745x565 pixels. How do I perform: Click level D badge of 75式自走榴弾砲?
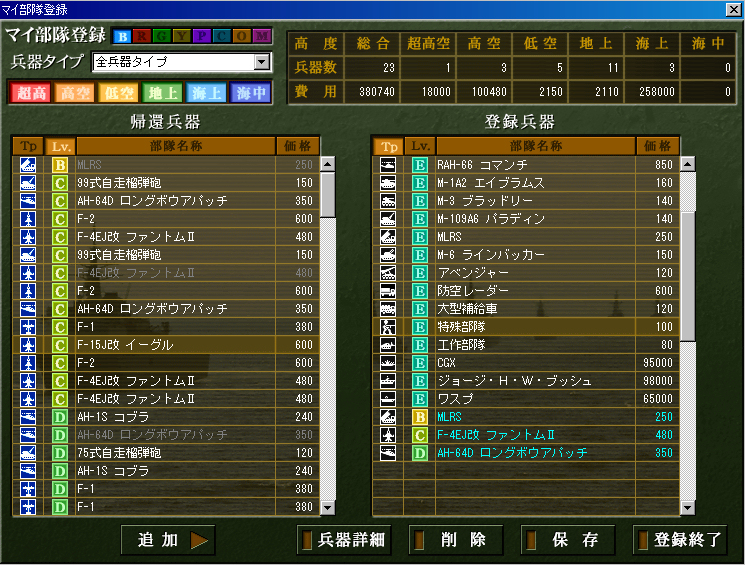(60, 453)
